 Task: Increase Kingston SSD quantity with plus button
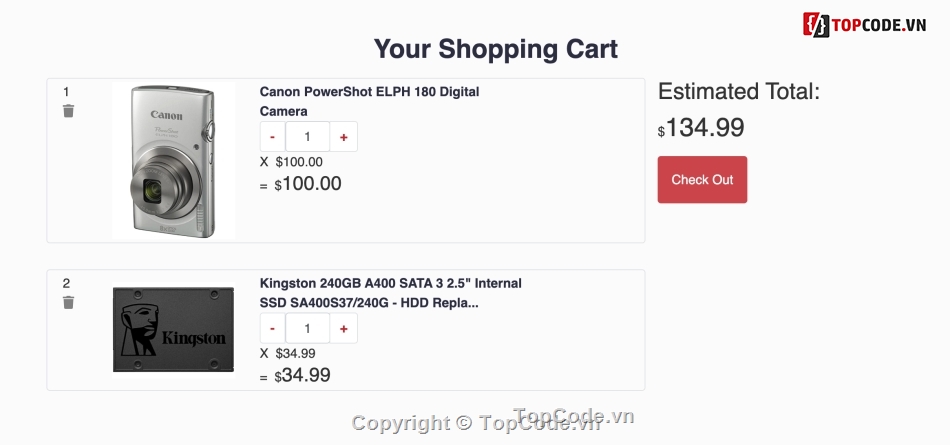pos(344,328)
